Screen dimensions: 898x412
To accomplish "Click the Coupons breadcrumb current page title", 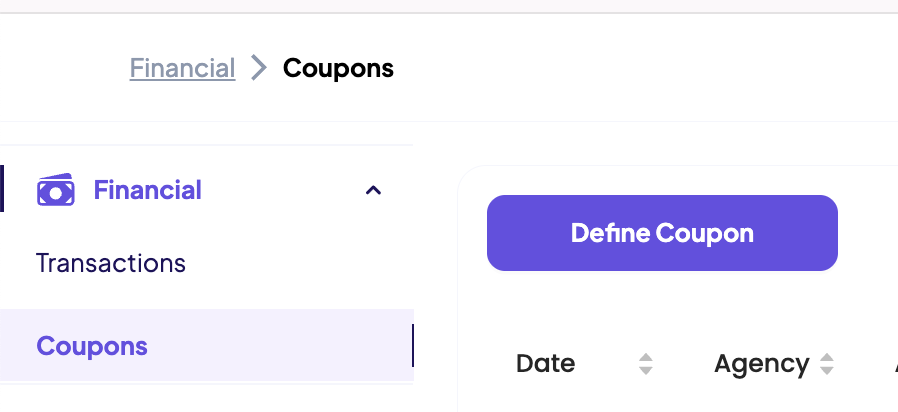I will [338, 68].
